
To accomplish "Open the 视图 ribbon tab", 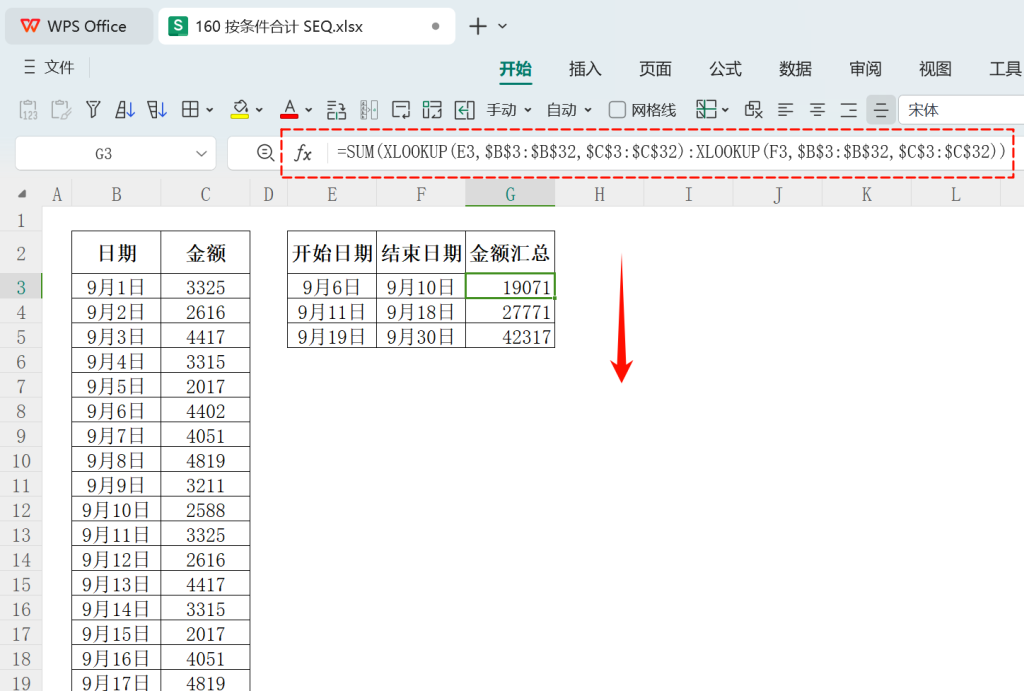I will (x=935, y=69).
